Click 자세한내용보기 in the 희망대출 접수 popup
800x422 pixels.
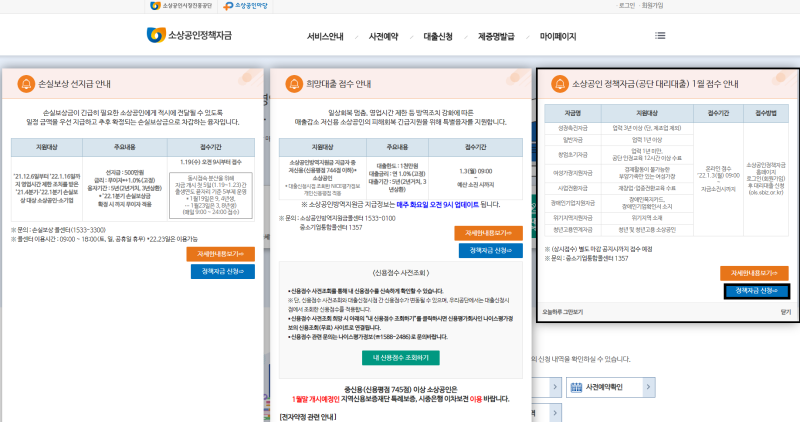488,233
